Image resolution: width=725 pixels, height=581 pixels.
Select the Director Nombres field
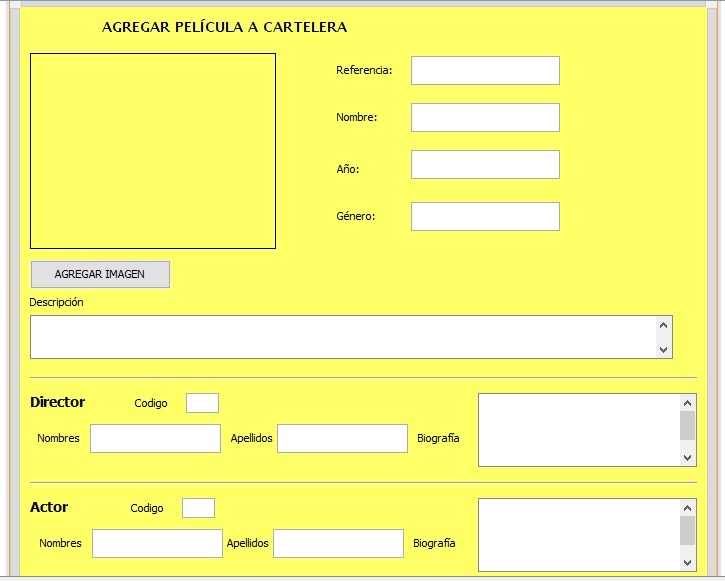coord(155,439)
